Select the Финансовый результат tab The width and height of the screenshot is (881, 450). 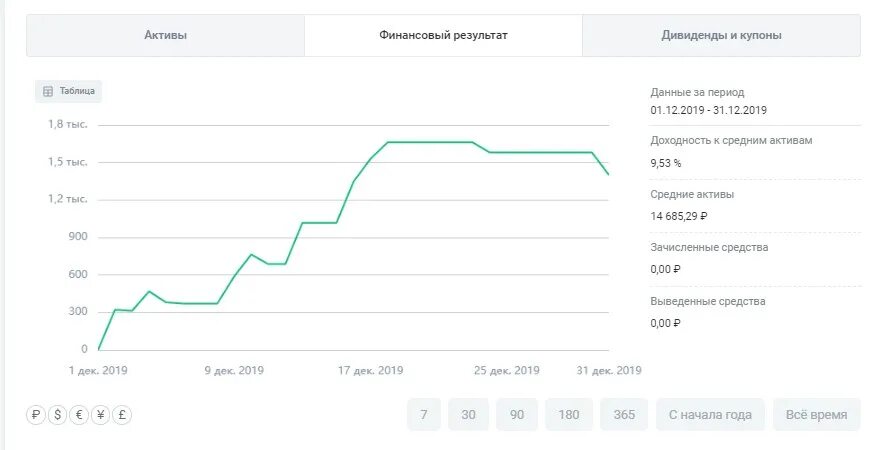coord(443,35)
